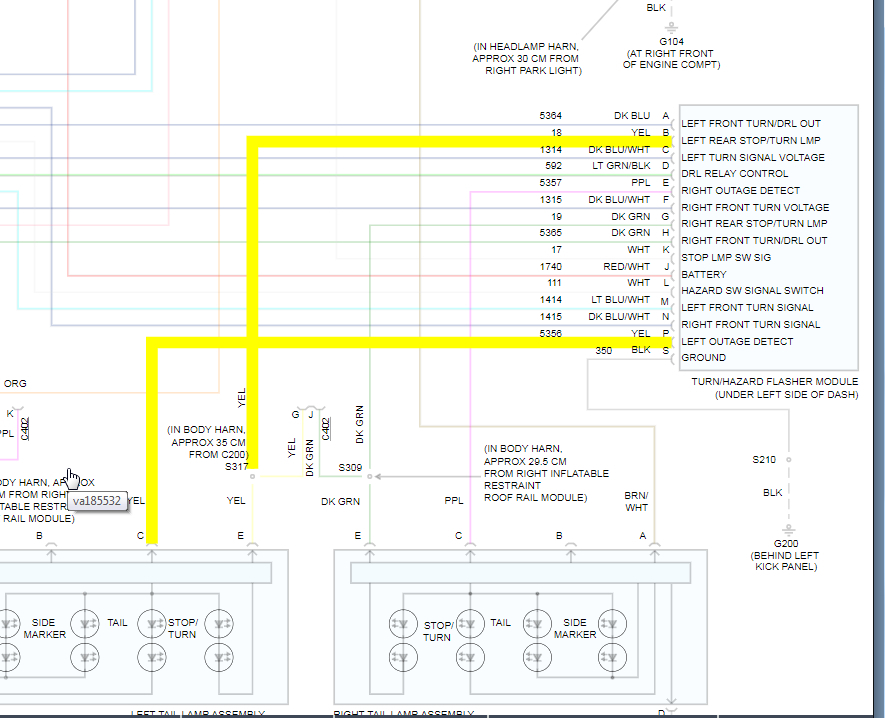Select the G200 ground symbol
Screen dimensions: 885x718
(788, 529)
